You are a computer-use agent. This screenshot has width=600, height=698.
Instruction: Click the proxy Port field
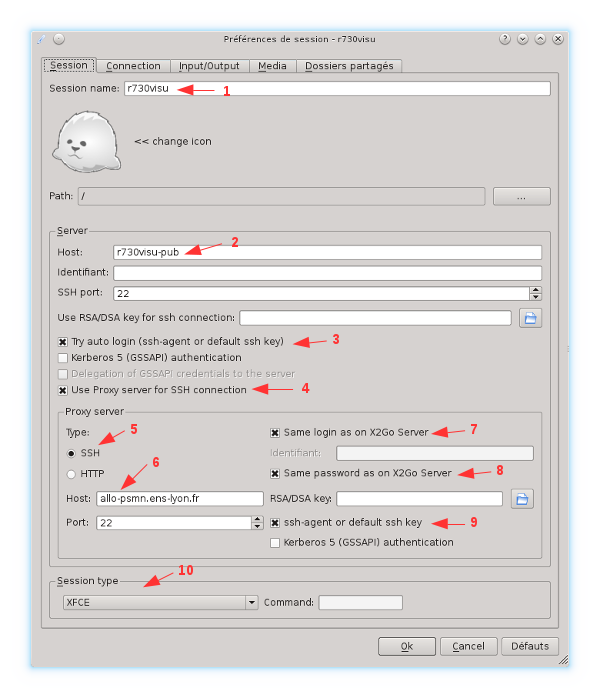pos(174,523)
